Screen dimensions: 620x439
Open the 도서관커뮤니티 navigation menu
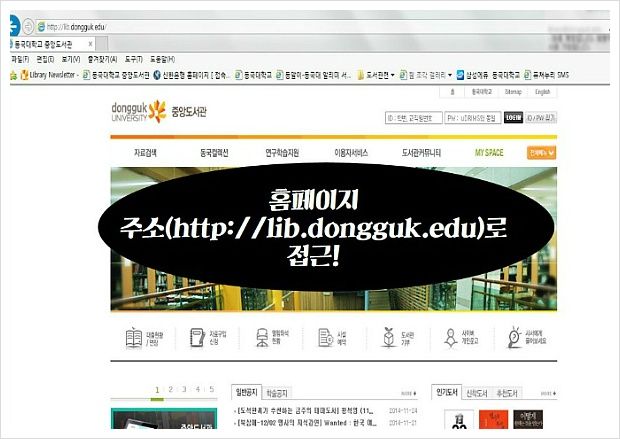pos(421,153)
